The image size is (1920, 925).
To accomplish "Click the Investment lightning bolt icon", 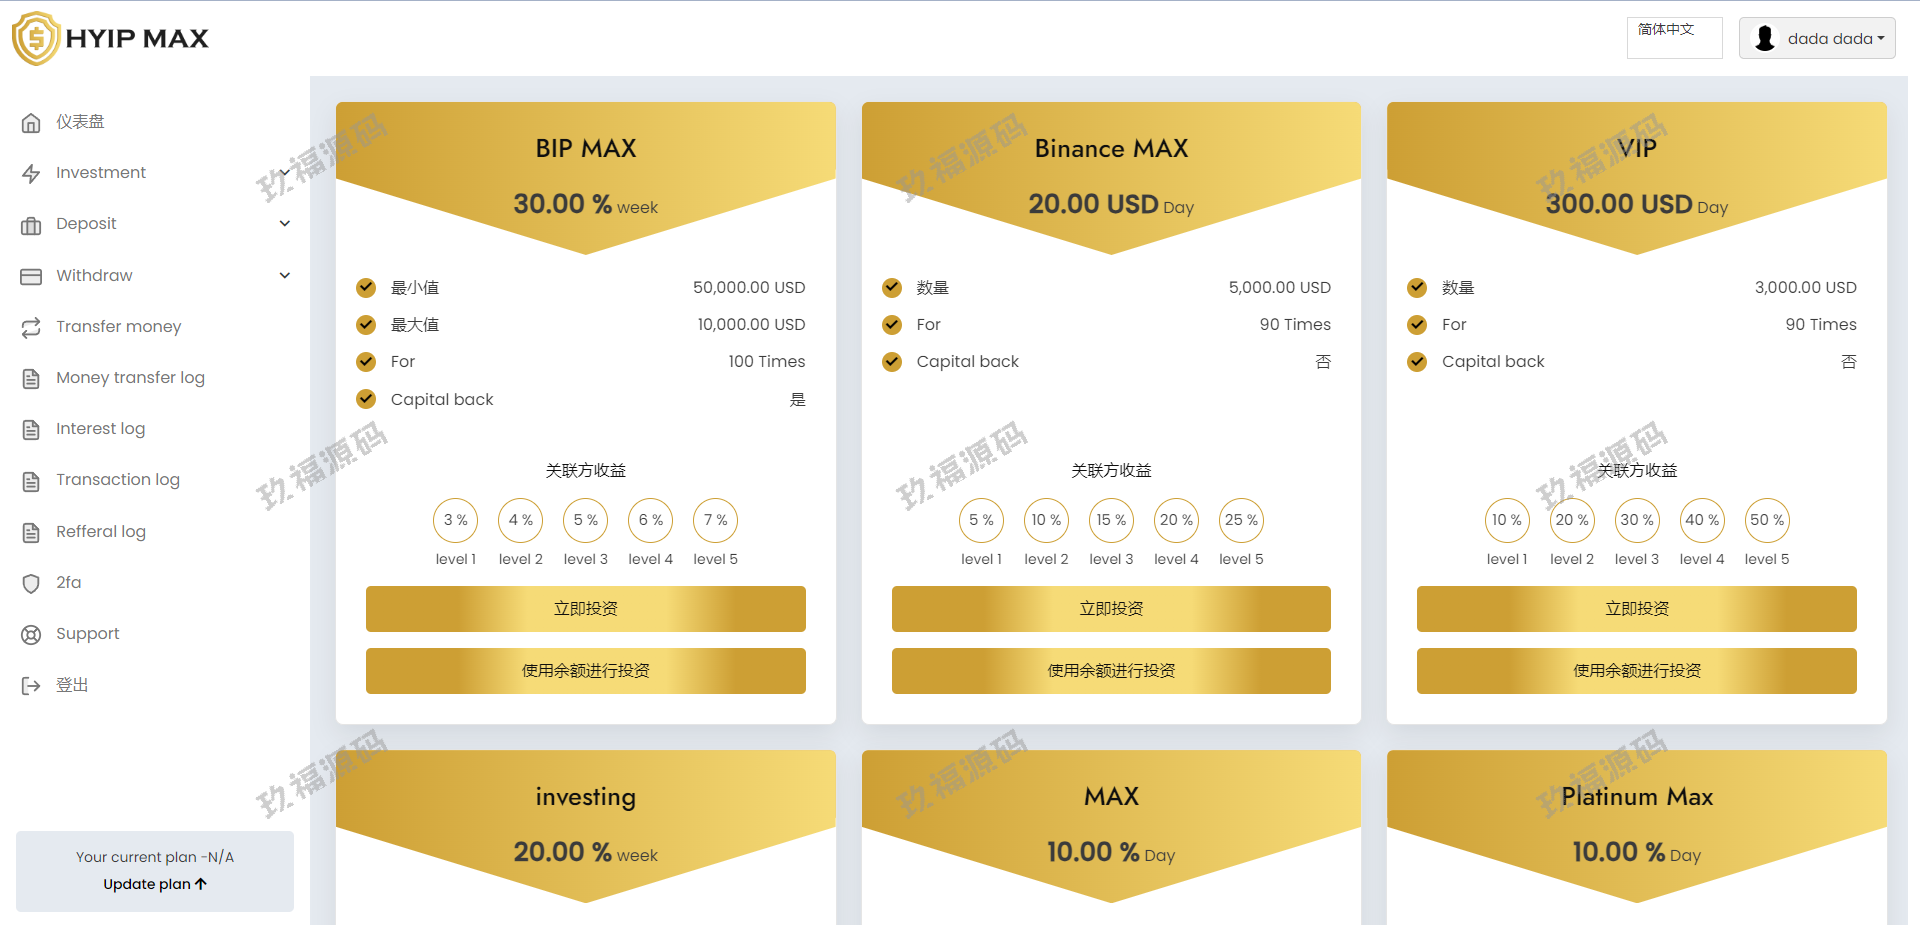I will (x=31, y=174).
